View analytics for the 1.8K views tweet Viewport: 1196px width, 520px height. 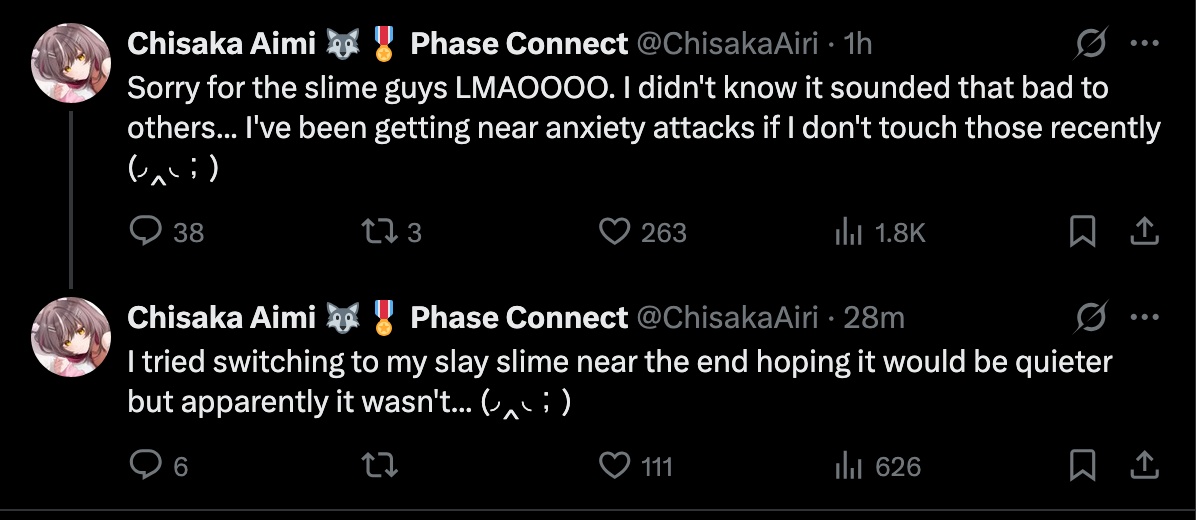coord(848,232)
